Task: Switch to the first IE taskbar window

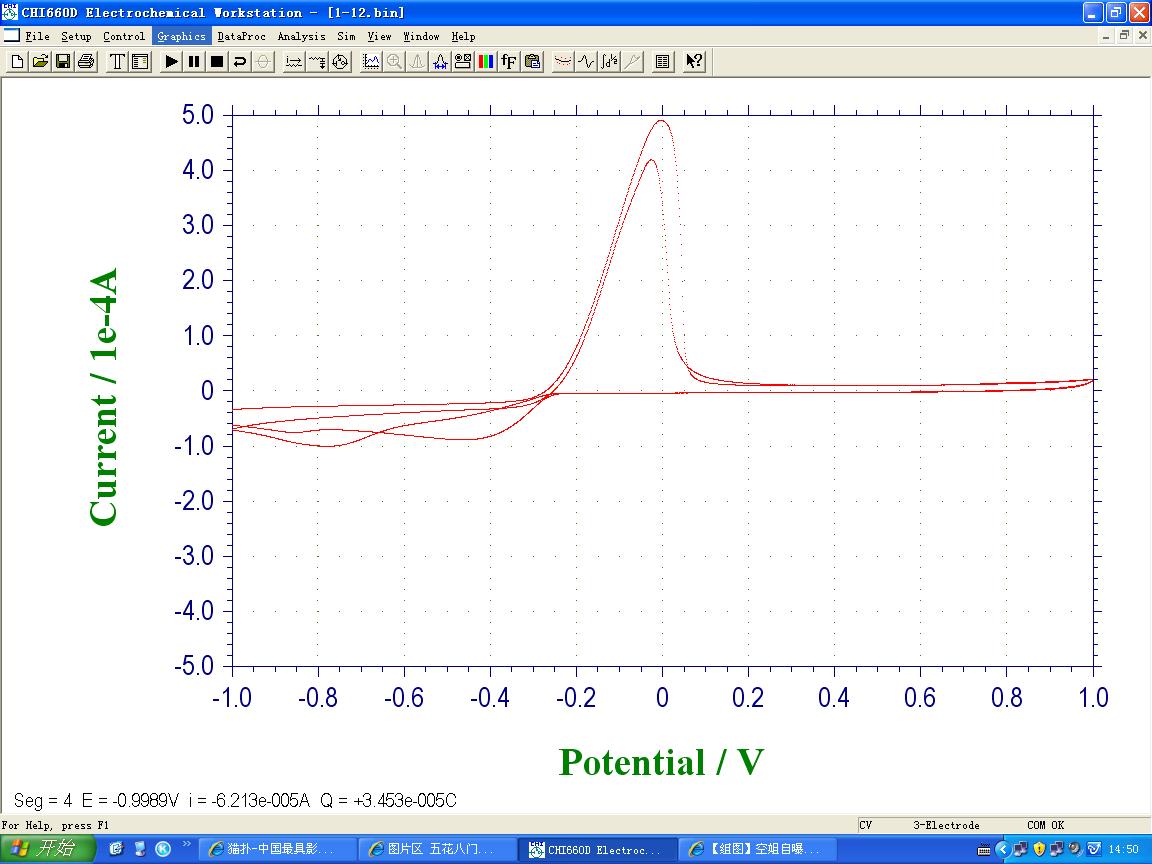Action: [278, 849]
